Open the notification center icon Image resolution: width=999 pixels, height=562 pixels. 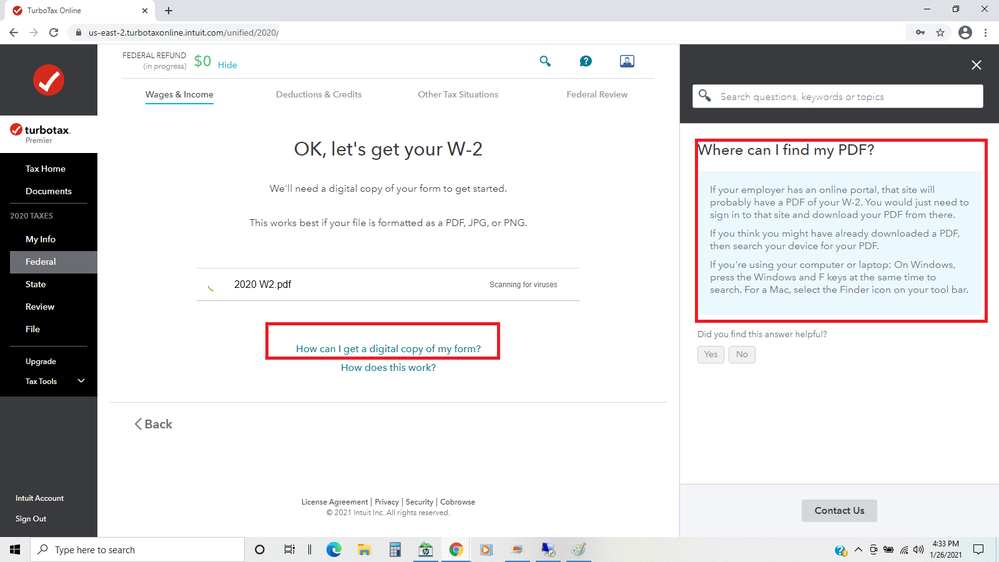979,549
